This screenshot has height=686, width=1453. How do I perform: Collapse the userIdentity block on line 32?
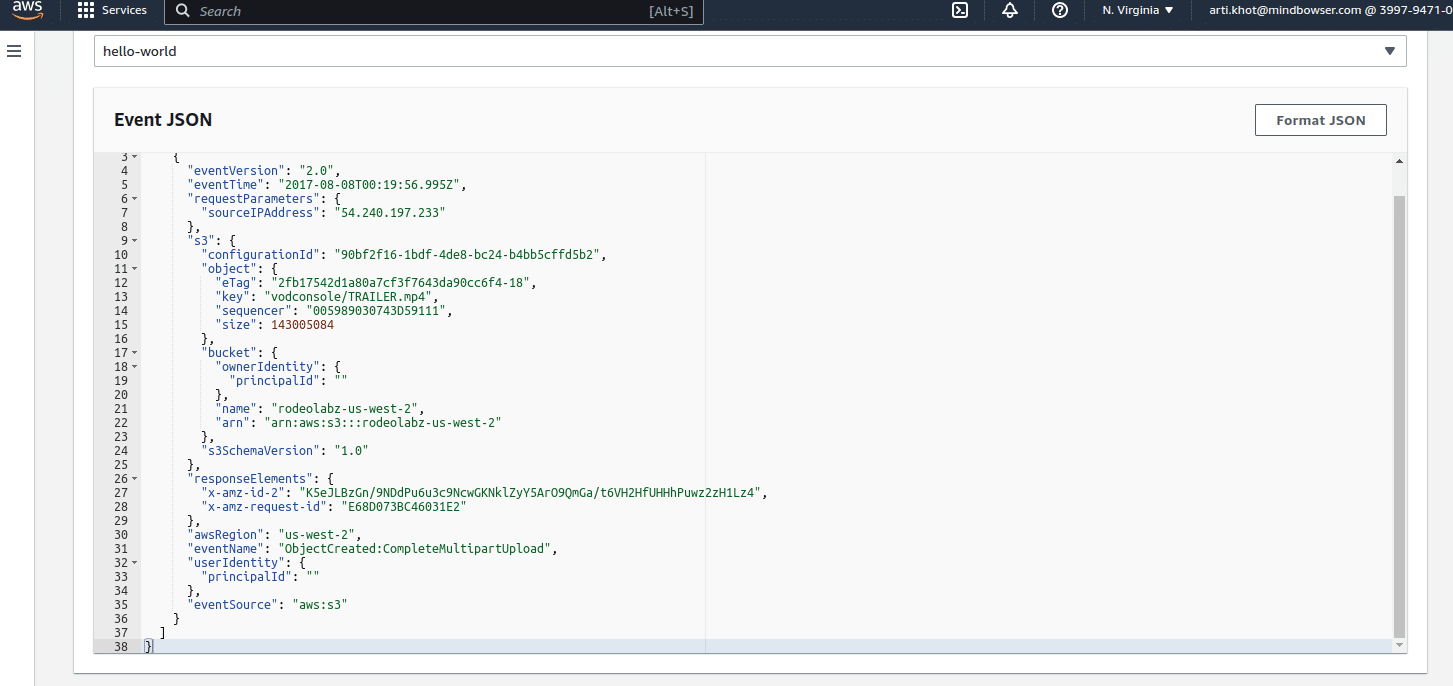click(x=135, y=563)
